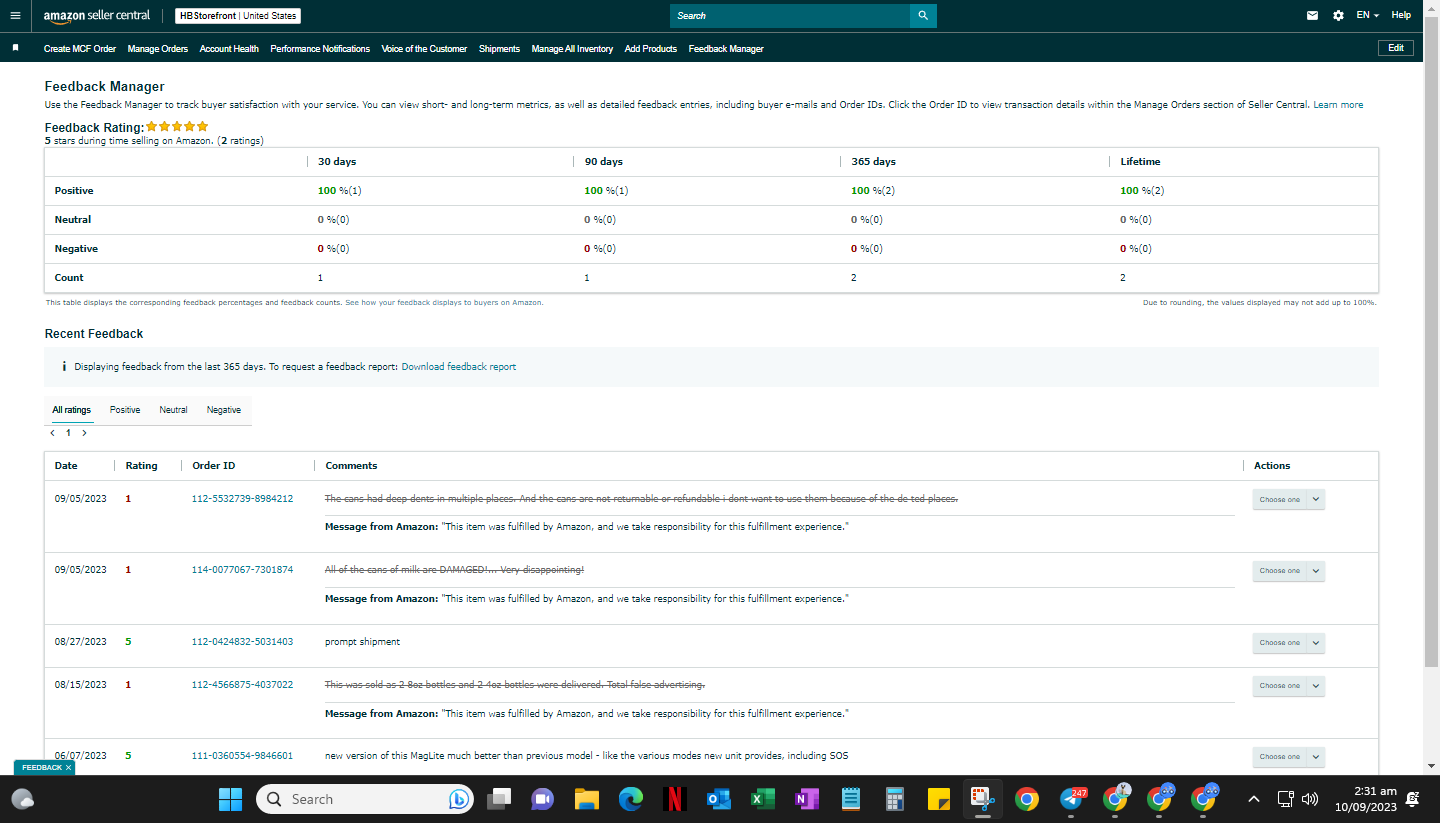Click in the Seller Central search field
The height and width of the screenshot is (823, 1440).
790,16
